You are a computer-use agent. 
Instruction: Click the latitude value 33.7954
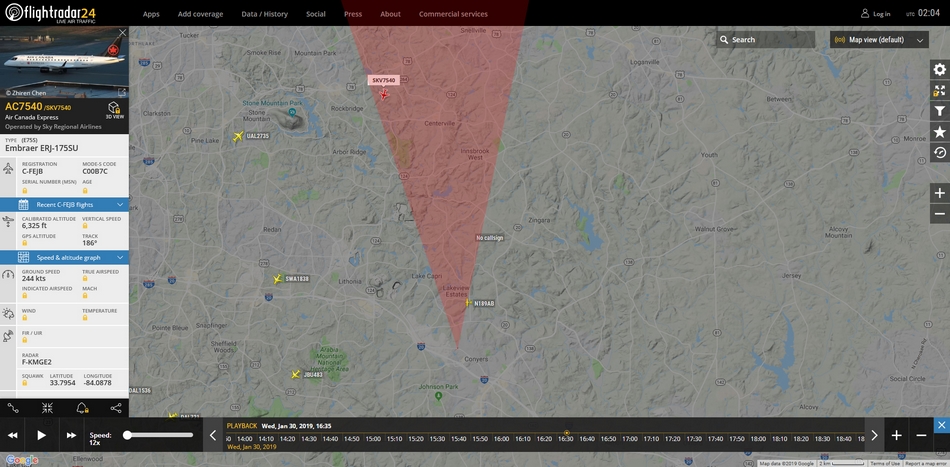click(62, 383)
